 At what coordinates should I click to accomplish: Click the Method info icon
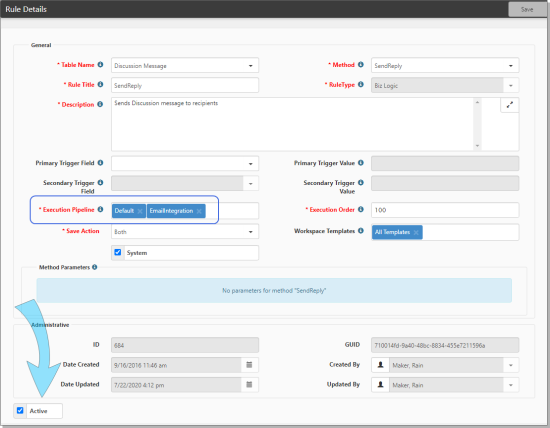click(x=361, y=65)
